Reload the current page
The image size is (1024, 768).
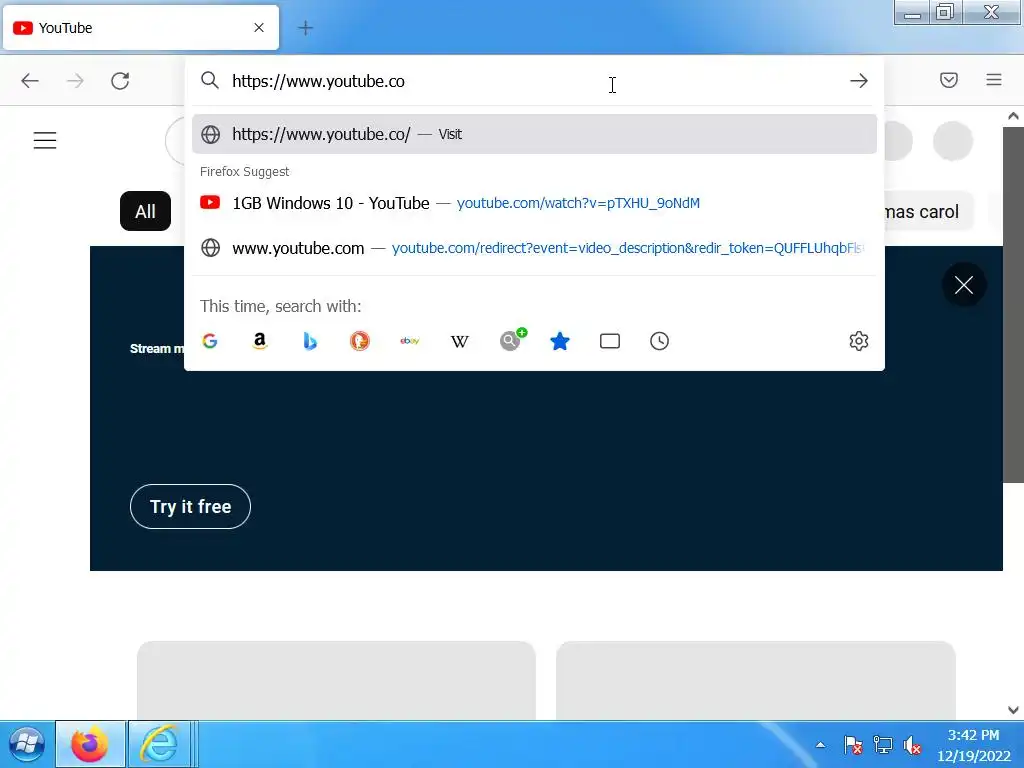tap(120, 81)
